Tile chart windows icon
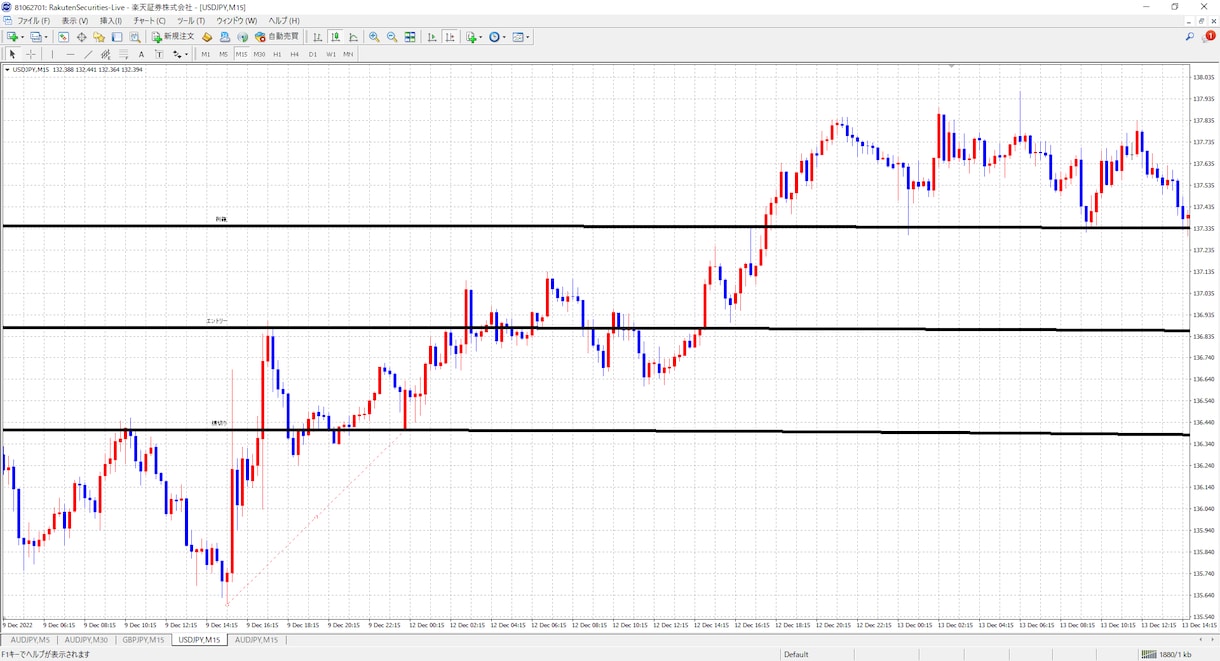1220x661 pixels. 410,37
